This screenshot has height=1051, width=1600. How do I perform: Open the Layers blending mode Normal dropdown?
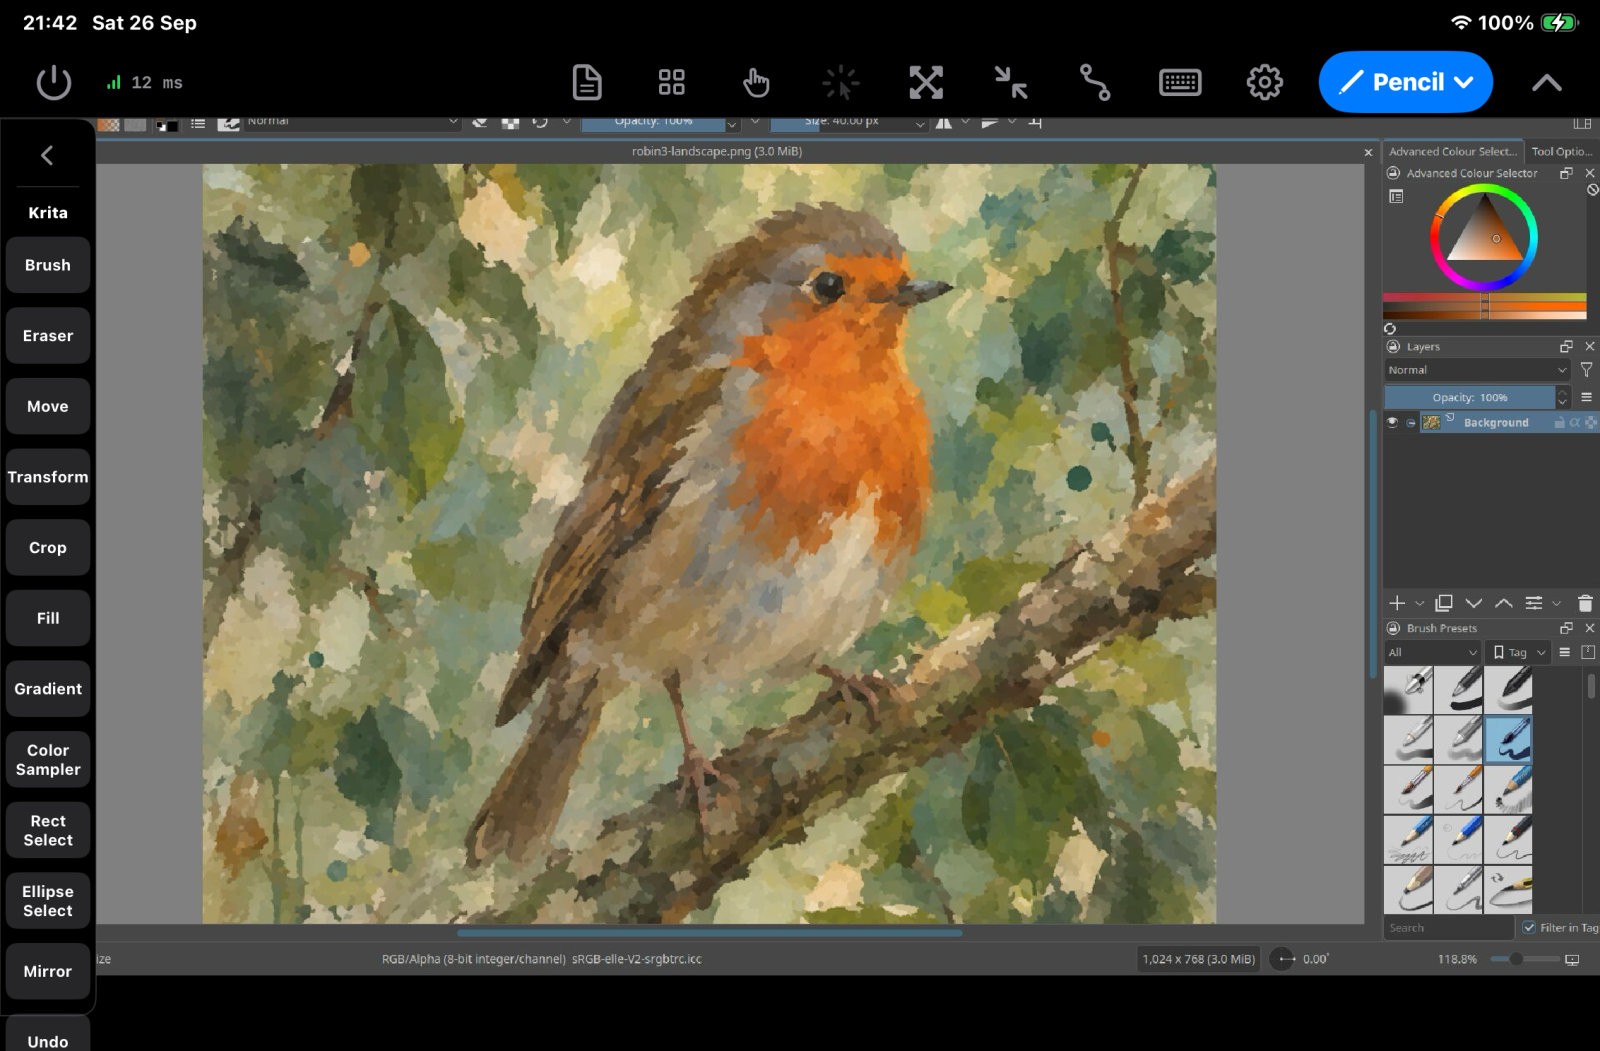tap(1477, 370)
